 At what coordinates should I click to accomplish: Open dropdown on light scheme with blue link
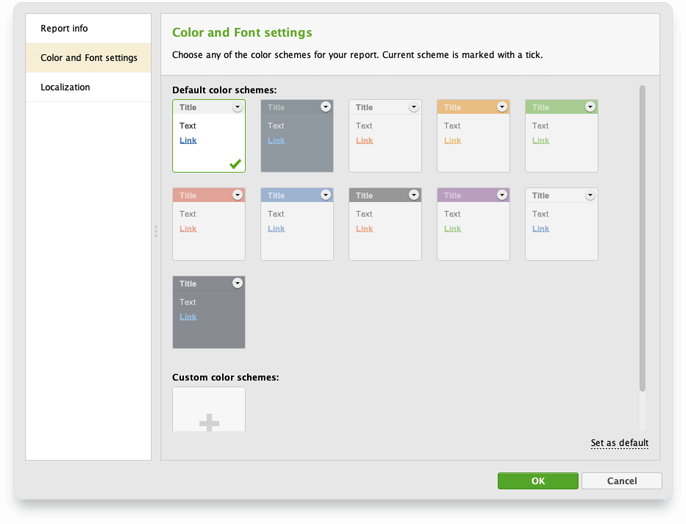590,195
